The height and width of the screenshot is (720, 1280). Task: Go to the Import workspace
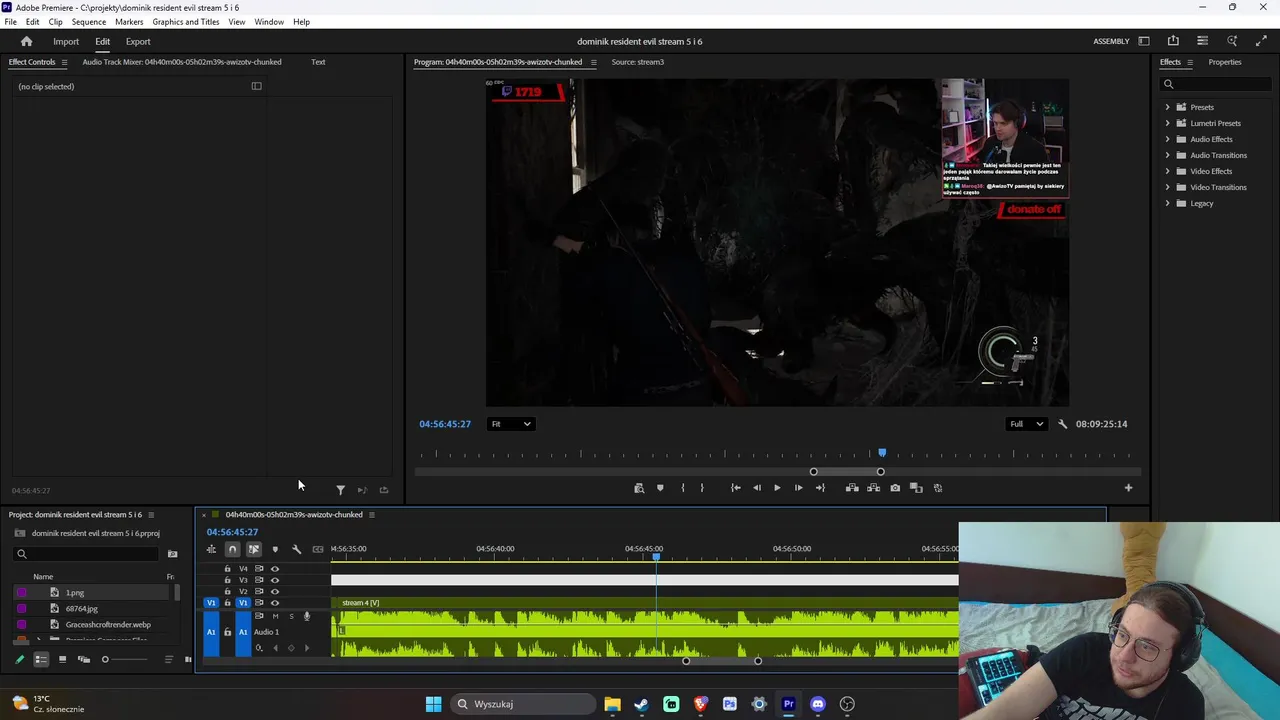pyautogui.click(x=66, y=42)
